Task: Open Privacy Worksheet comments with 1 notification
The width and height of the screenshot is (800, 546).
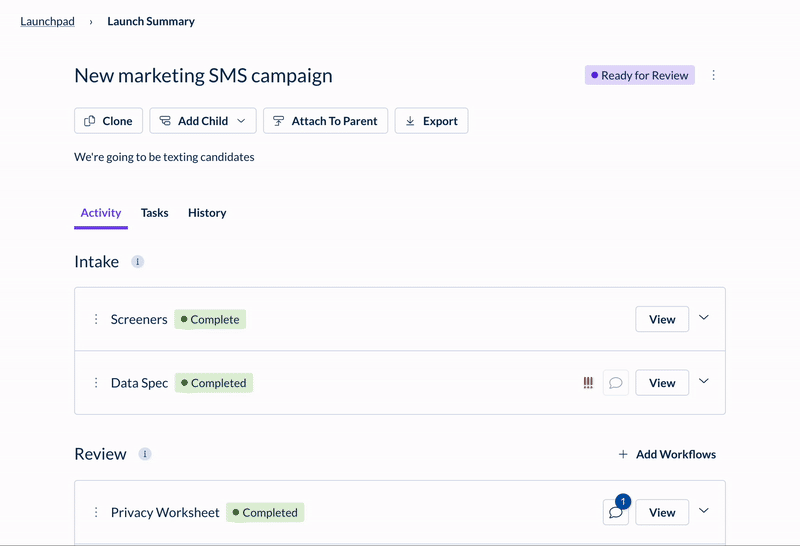Action: (x=616, y=512)
